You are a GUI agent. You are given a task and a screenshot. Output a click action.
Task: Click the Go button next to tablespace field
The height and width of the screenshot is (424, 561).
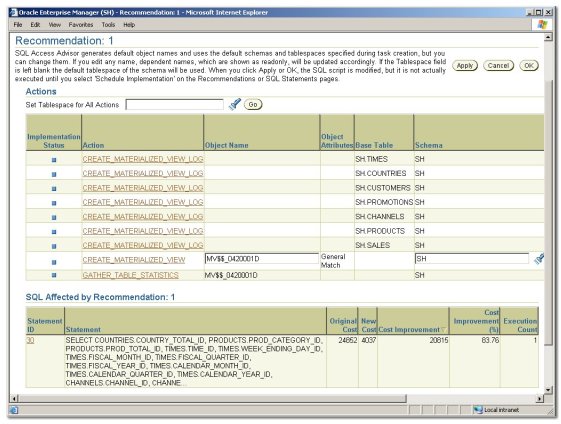pyautogui.click(x=253, y=104)
